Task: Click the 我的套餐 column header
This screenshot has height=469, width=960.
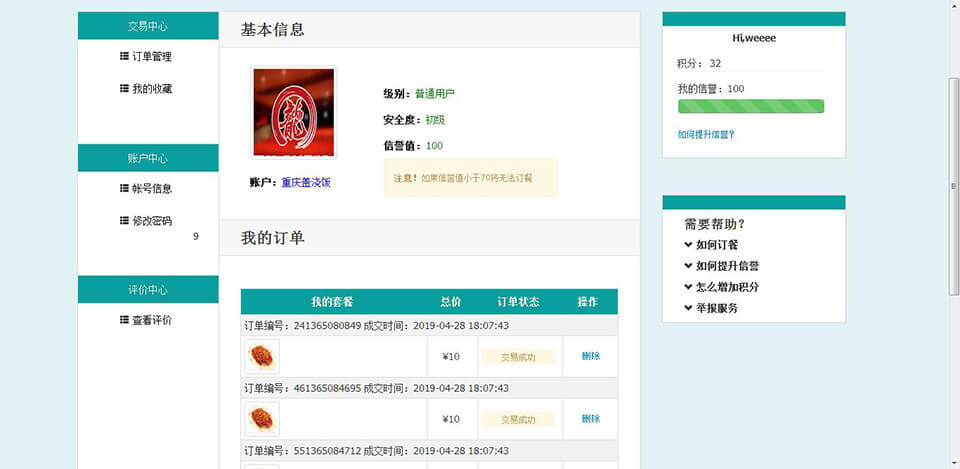Action: 332,302
